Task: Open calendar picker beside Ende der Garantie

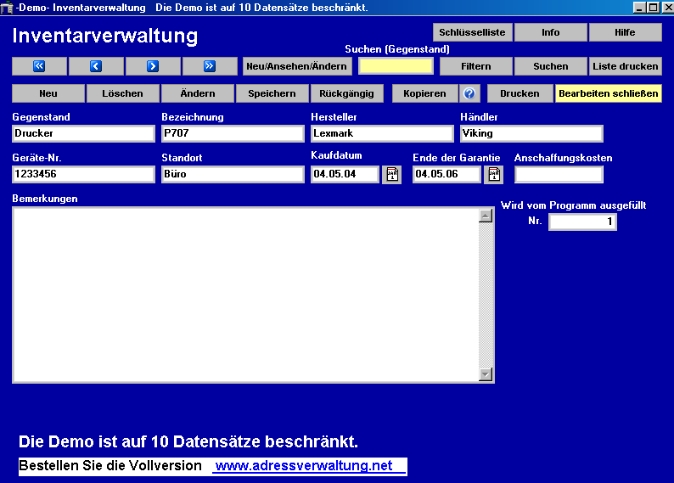Action: coord(494,174)
